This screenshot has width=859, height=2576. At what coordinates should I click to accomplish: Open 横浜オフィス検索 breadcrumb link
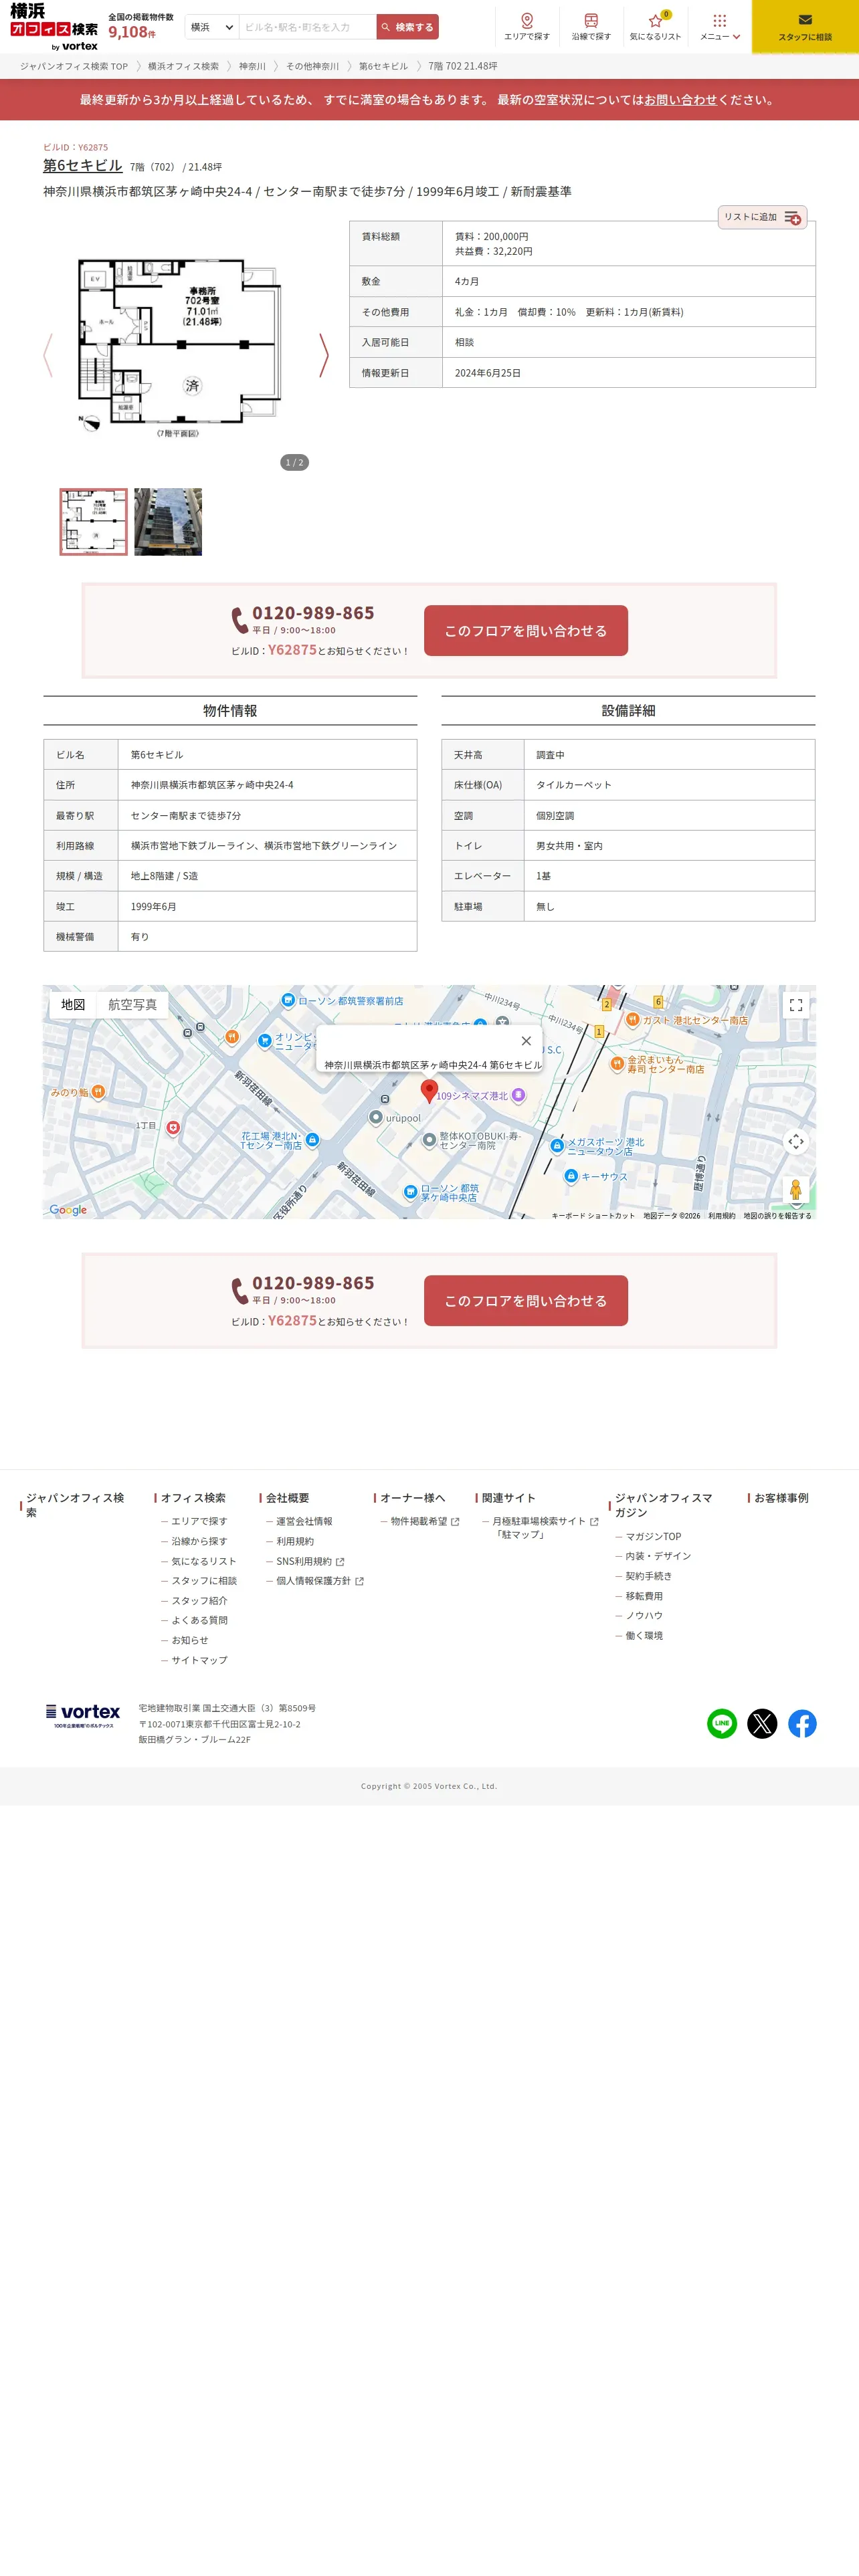coord(183,67)
